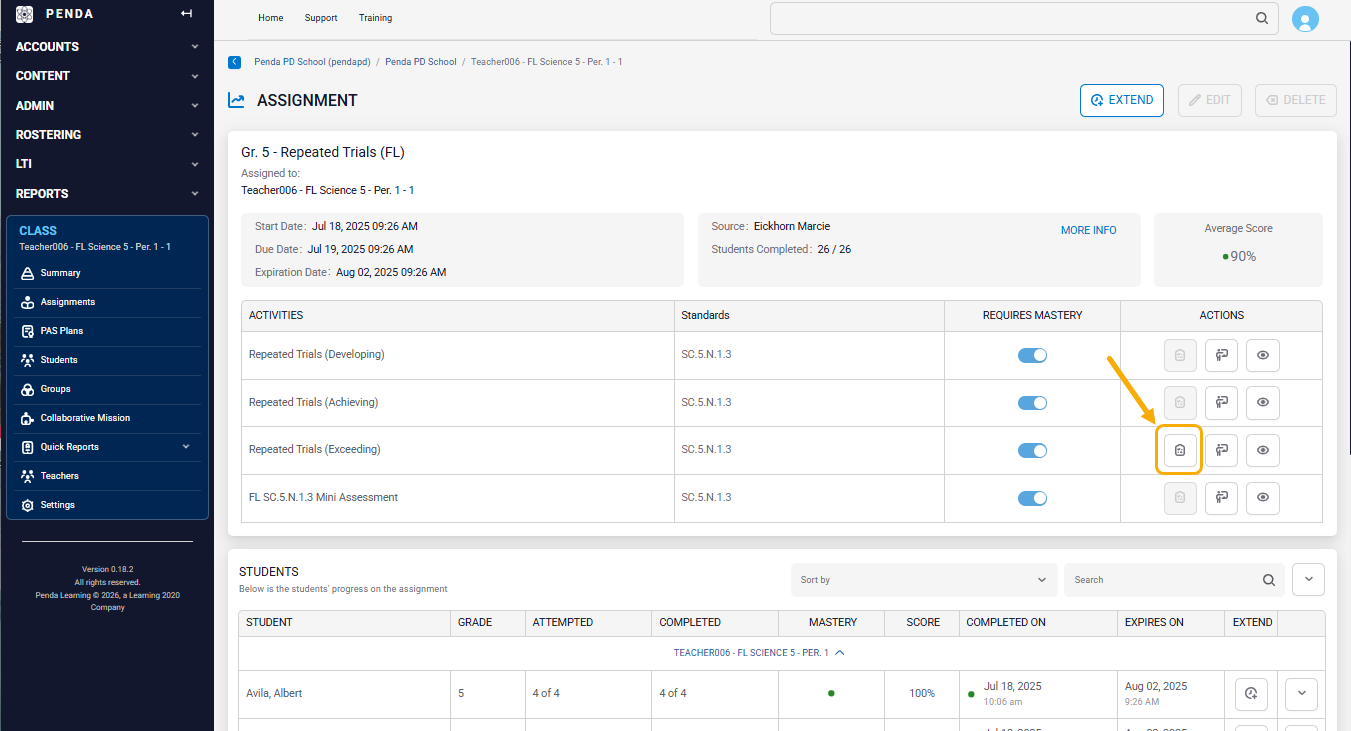The image size is (1351, 731).
Task: Click the breadcrumb back arrow icon
Action: [x=235, y=62]
